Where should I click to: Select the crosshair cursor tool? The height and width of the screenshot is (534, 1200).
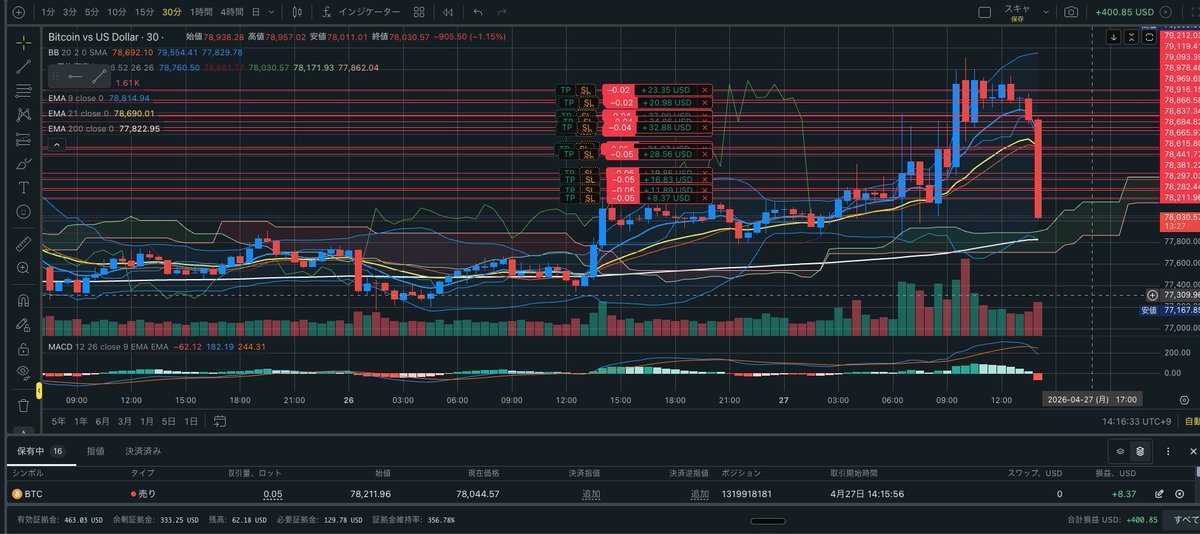(x=23, y=42)
